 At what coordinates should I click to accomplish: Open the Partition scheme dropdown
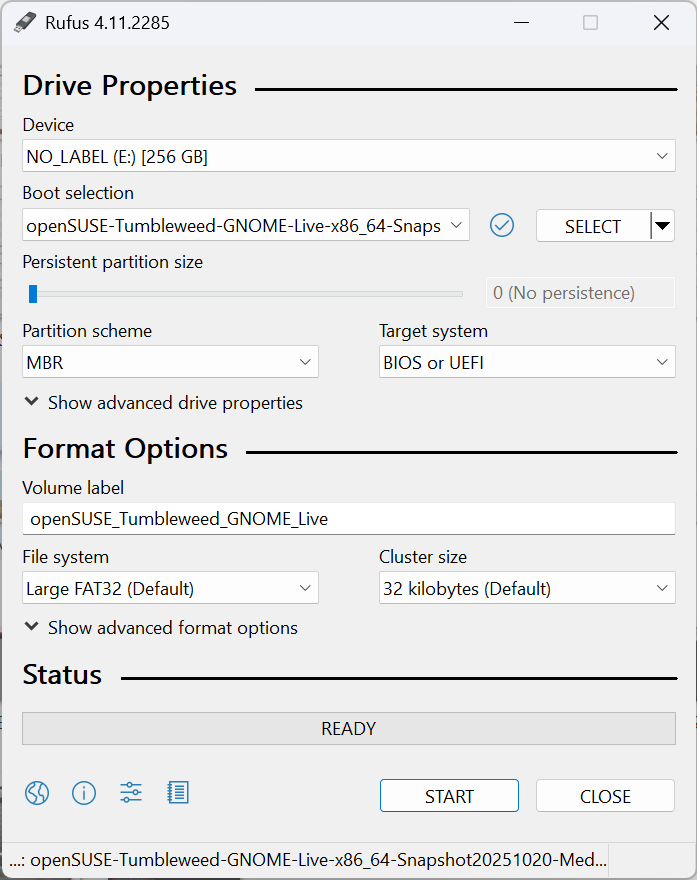tap(170, 362)
